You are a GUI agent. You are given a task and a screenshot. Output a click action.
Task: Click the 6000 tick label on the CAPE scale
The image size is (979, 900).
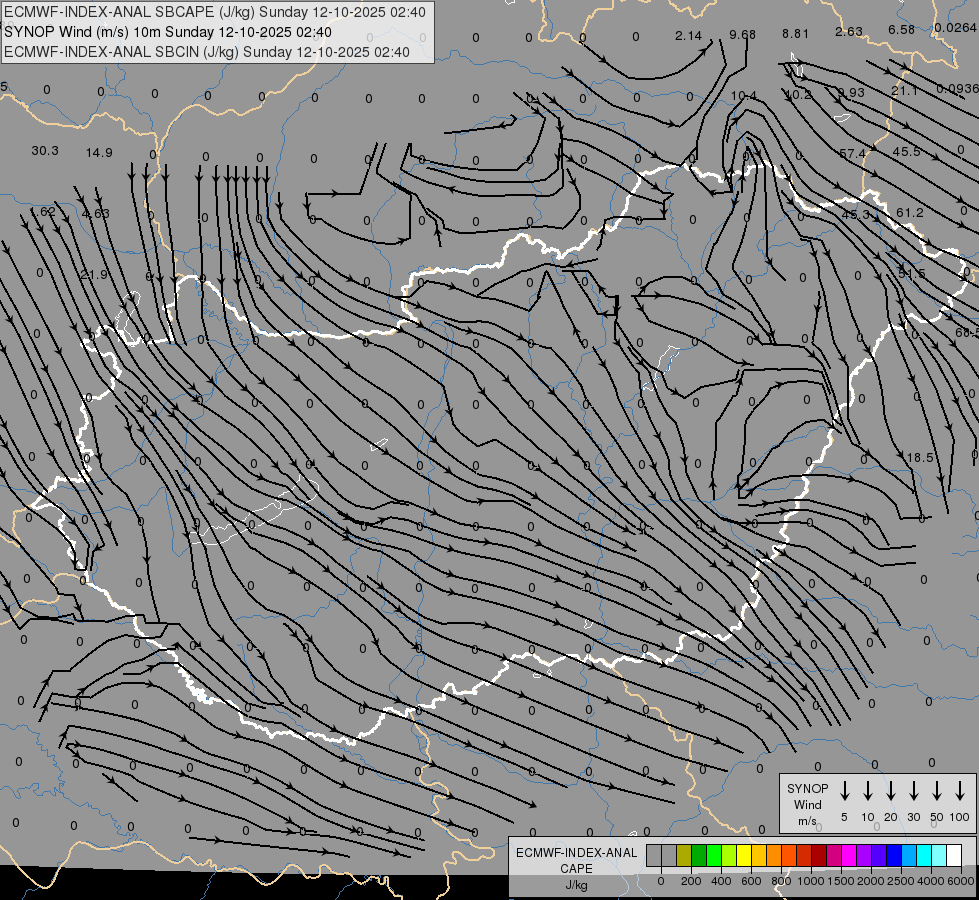coord(960,881)
